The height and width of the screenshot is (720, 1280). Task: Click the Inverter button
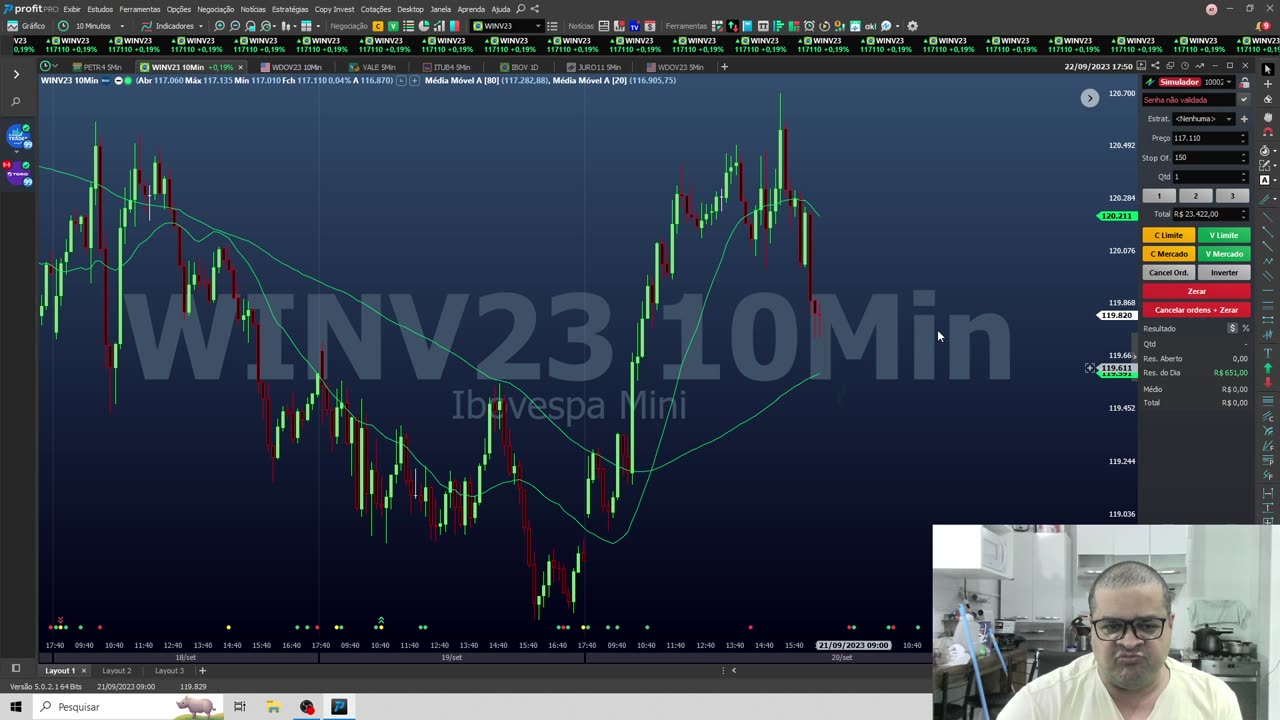click(1224, 273)
